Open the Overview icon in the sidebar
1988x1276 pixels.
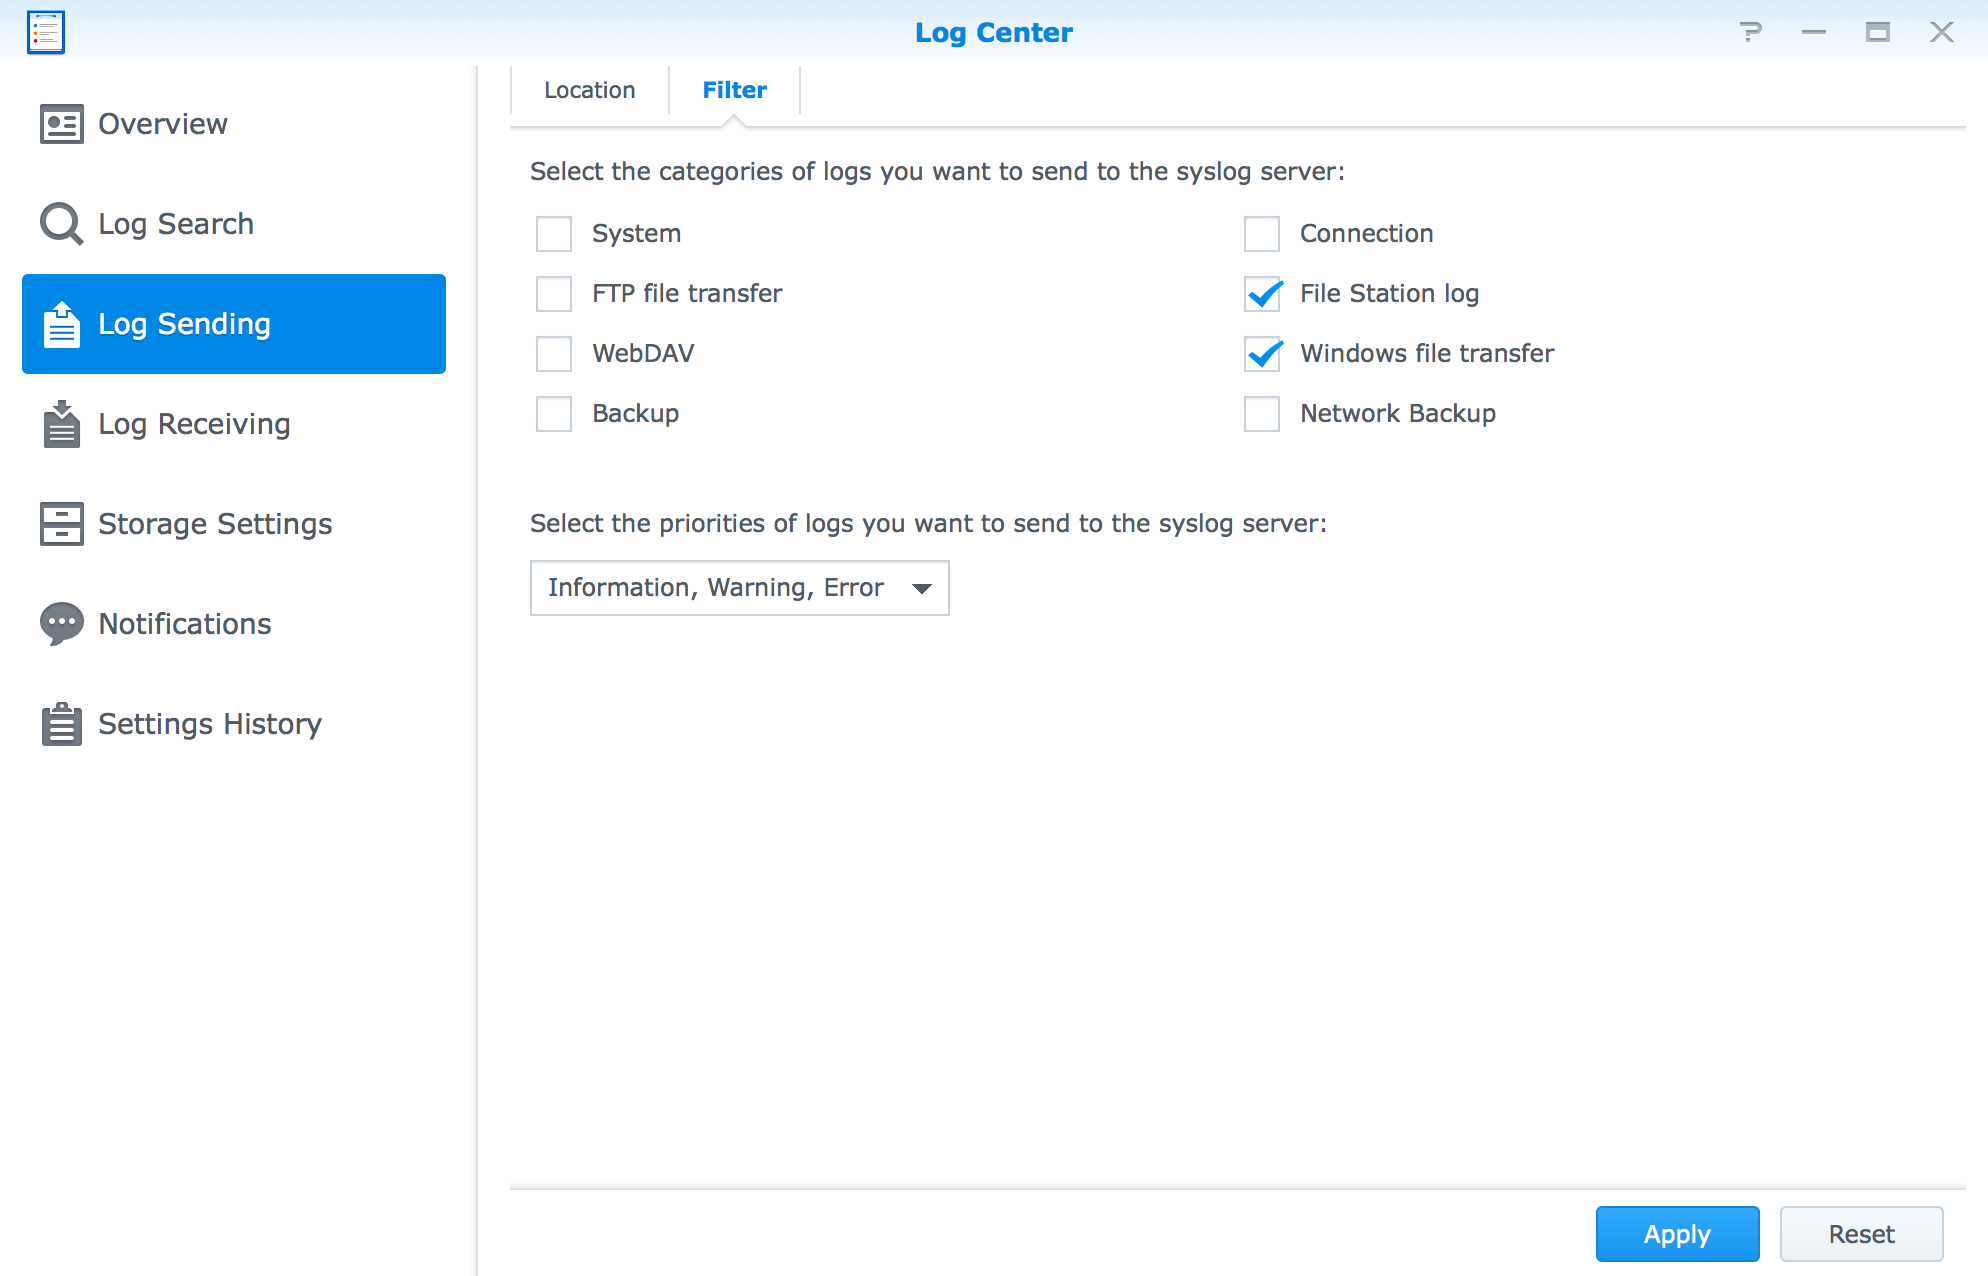click(x=61, y=123)
